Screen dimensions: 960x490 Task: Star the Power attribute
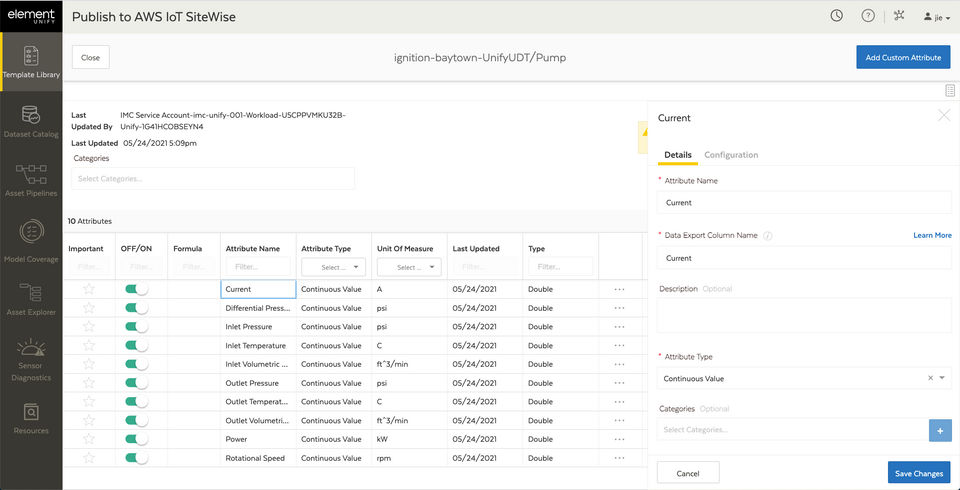click(89, 439)
